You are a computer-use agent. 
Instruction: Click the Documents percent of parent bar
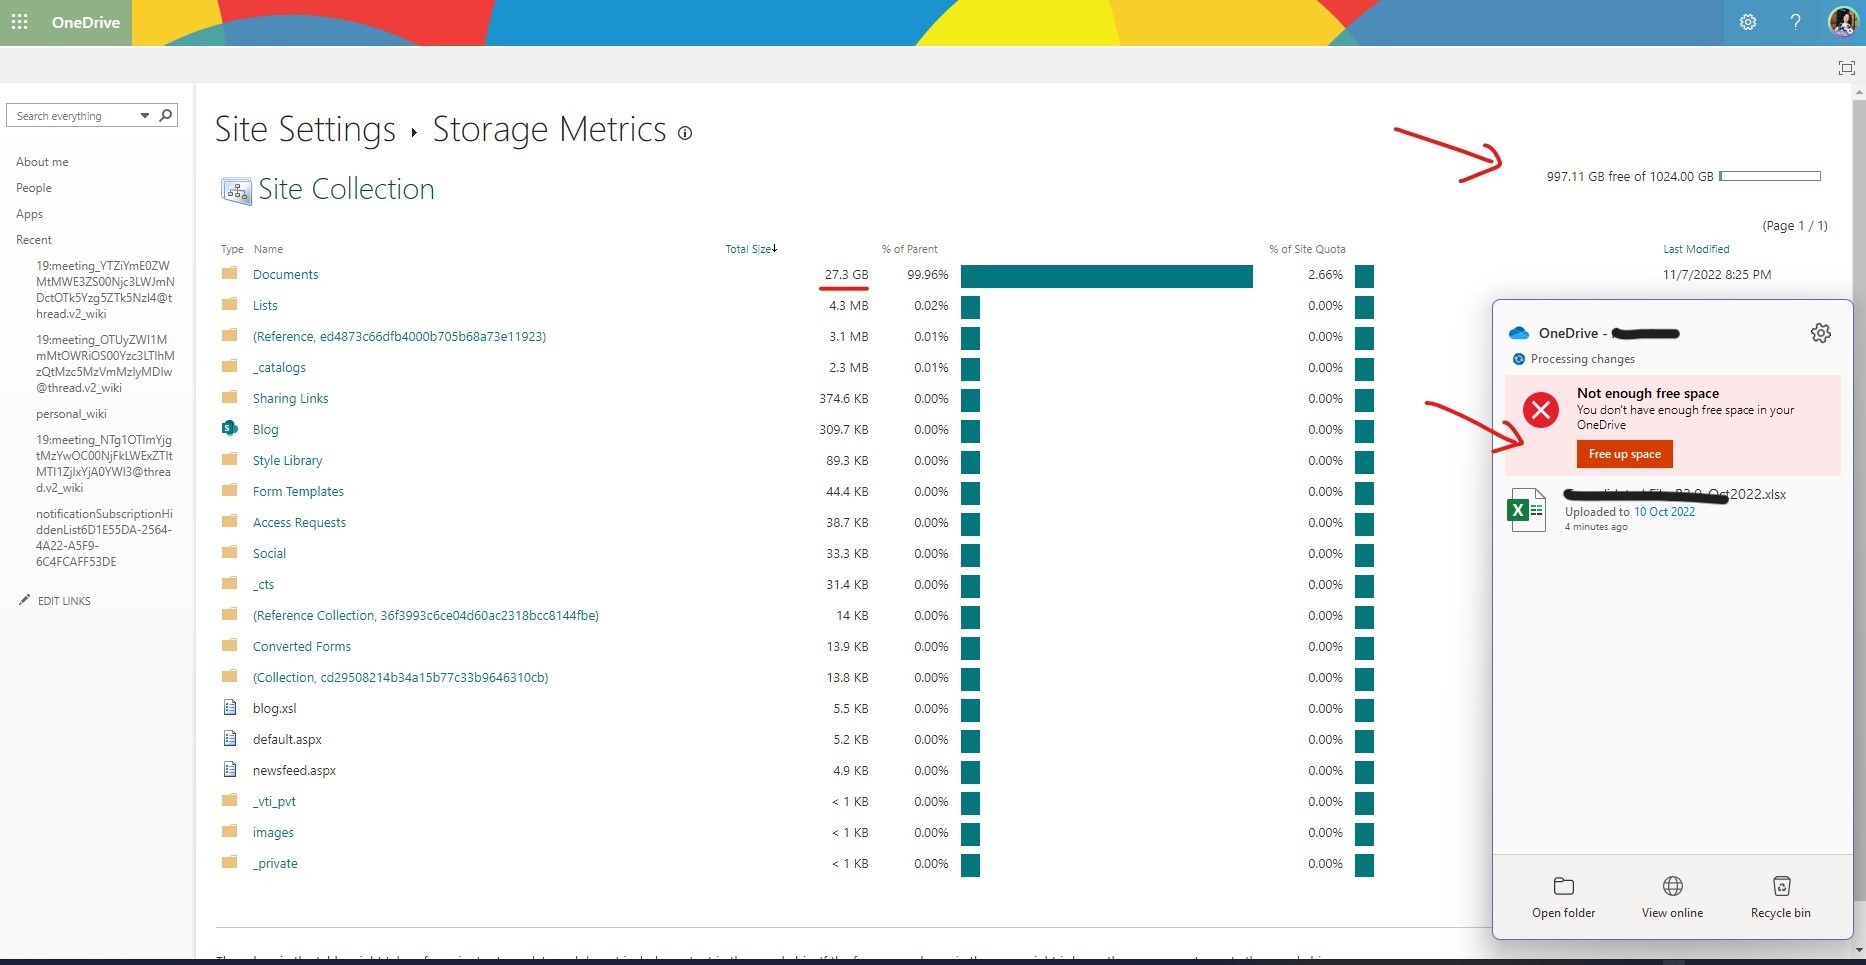click(x=1107, y=276)
